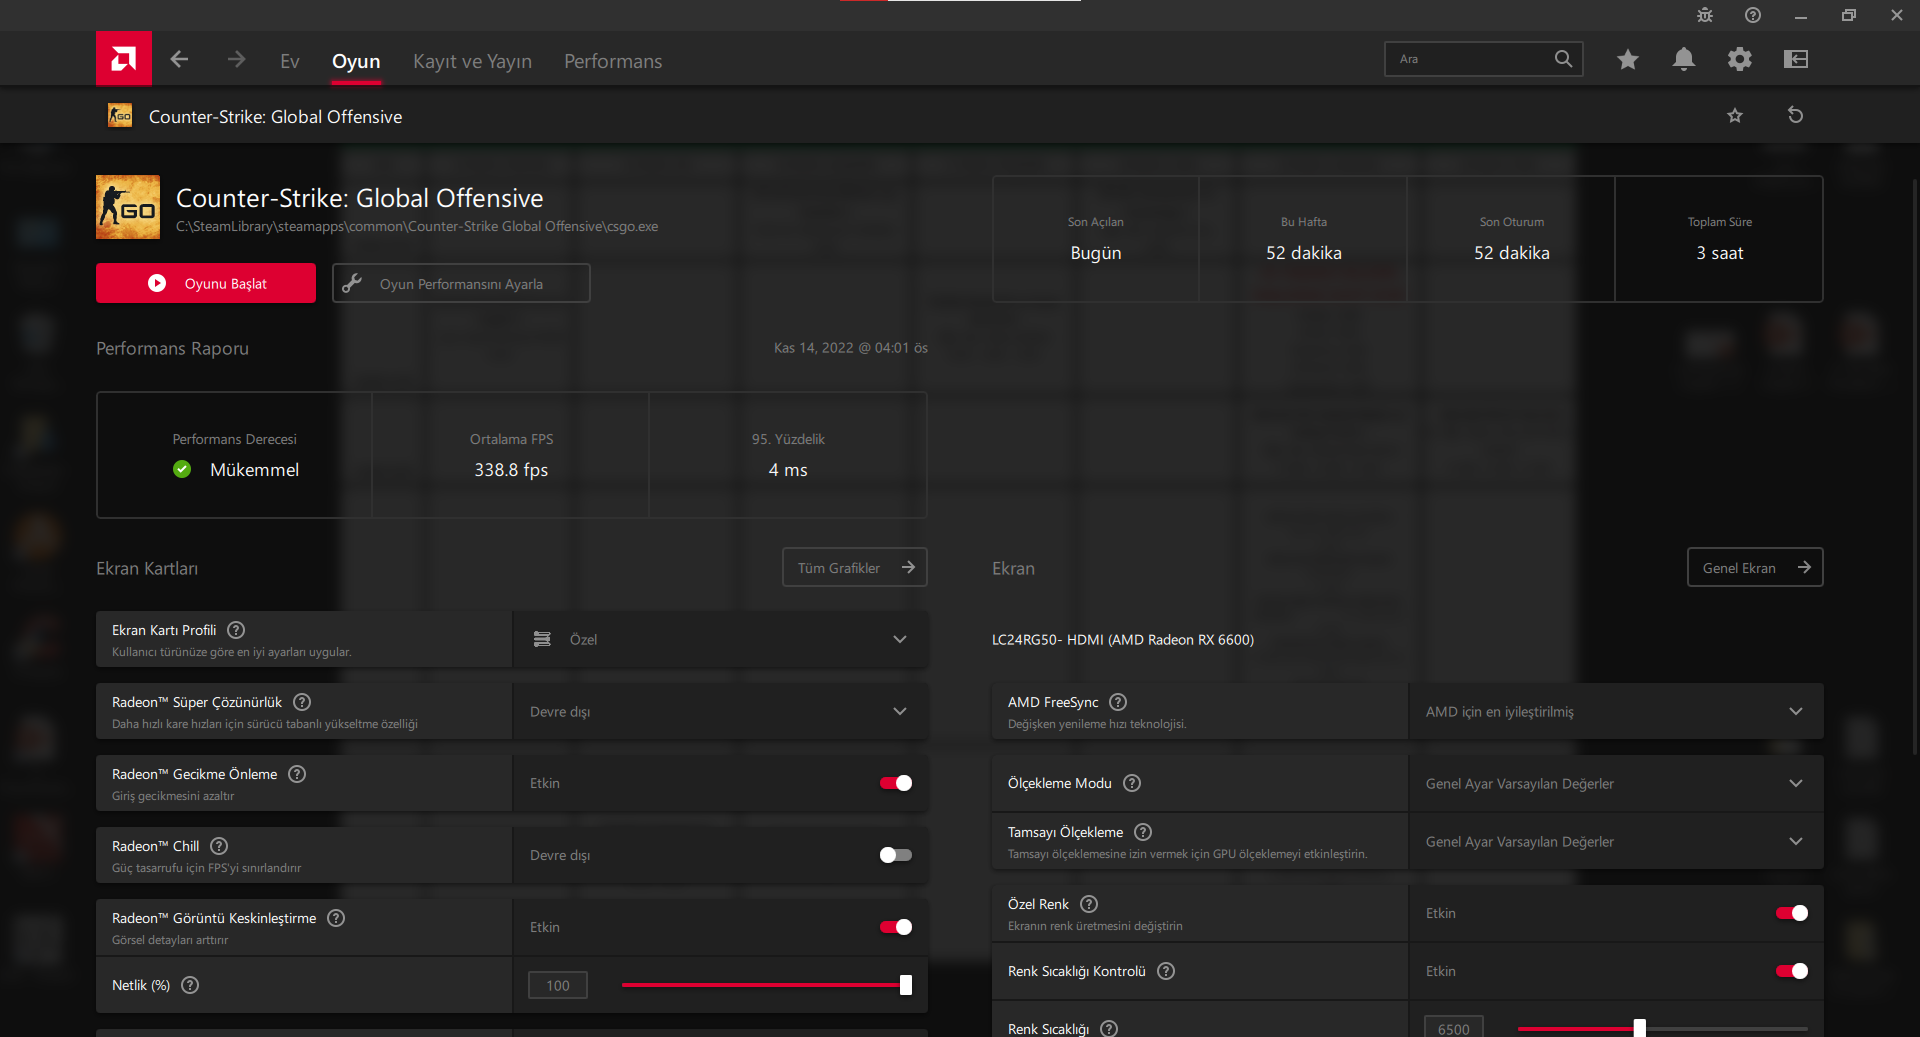
Task: Show help for Tamsayı Ölçekleme
Action: click(x=1143, y=832)
